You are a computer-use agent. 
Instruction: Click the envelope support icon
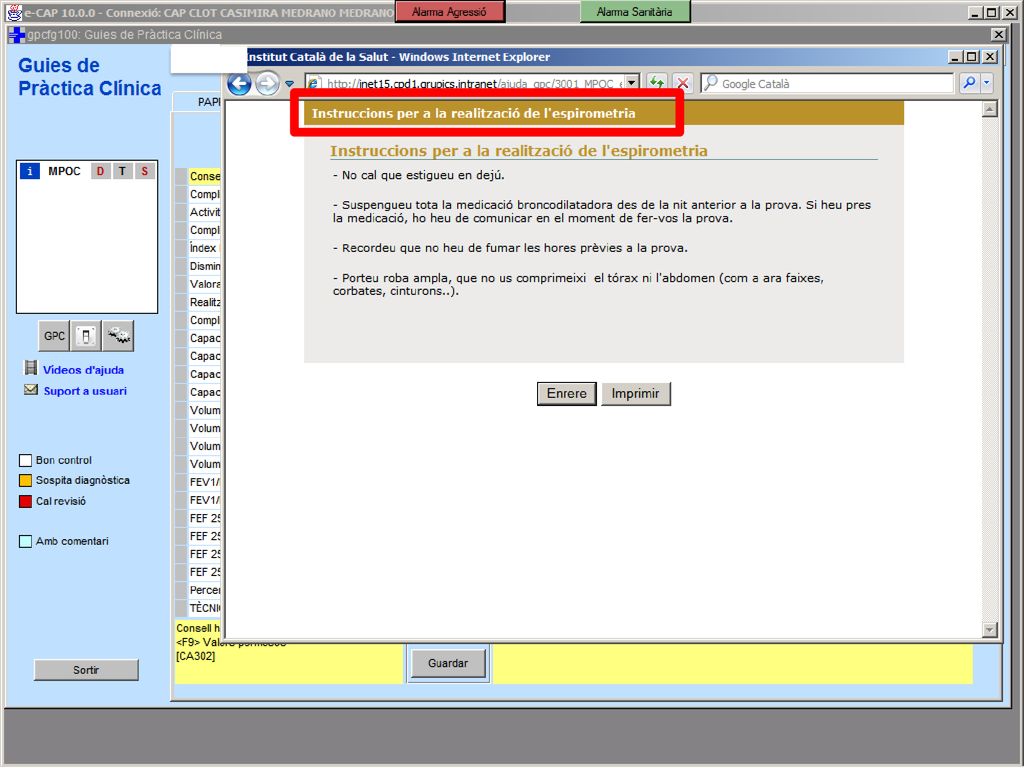[31, 390]
